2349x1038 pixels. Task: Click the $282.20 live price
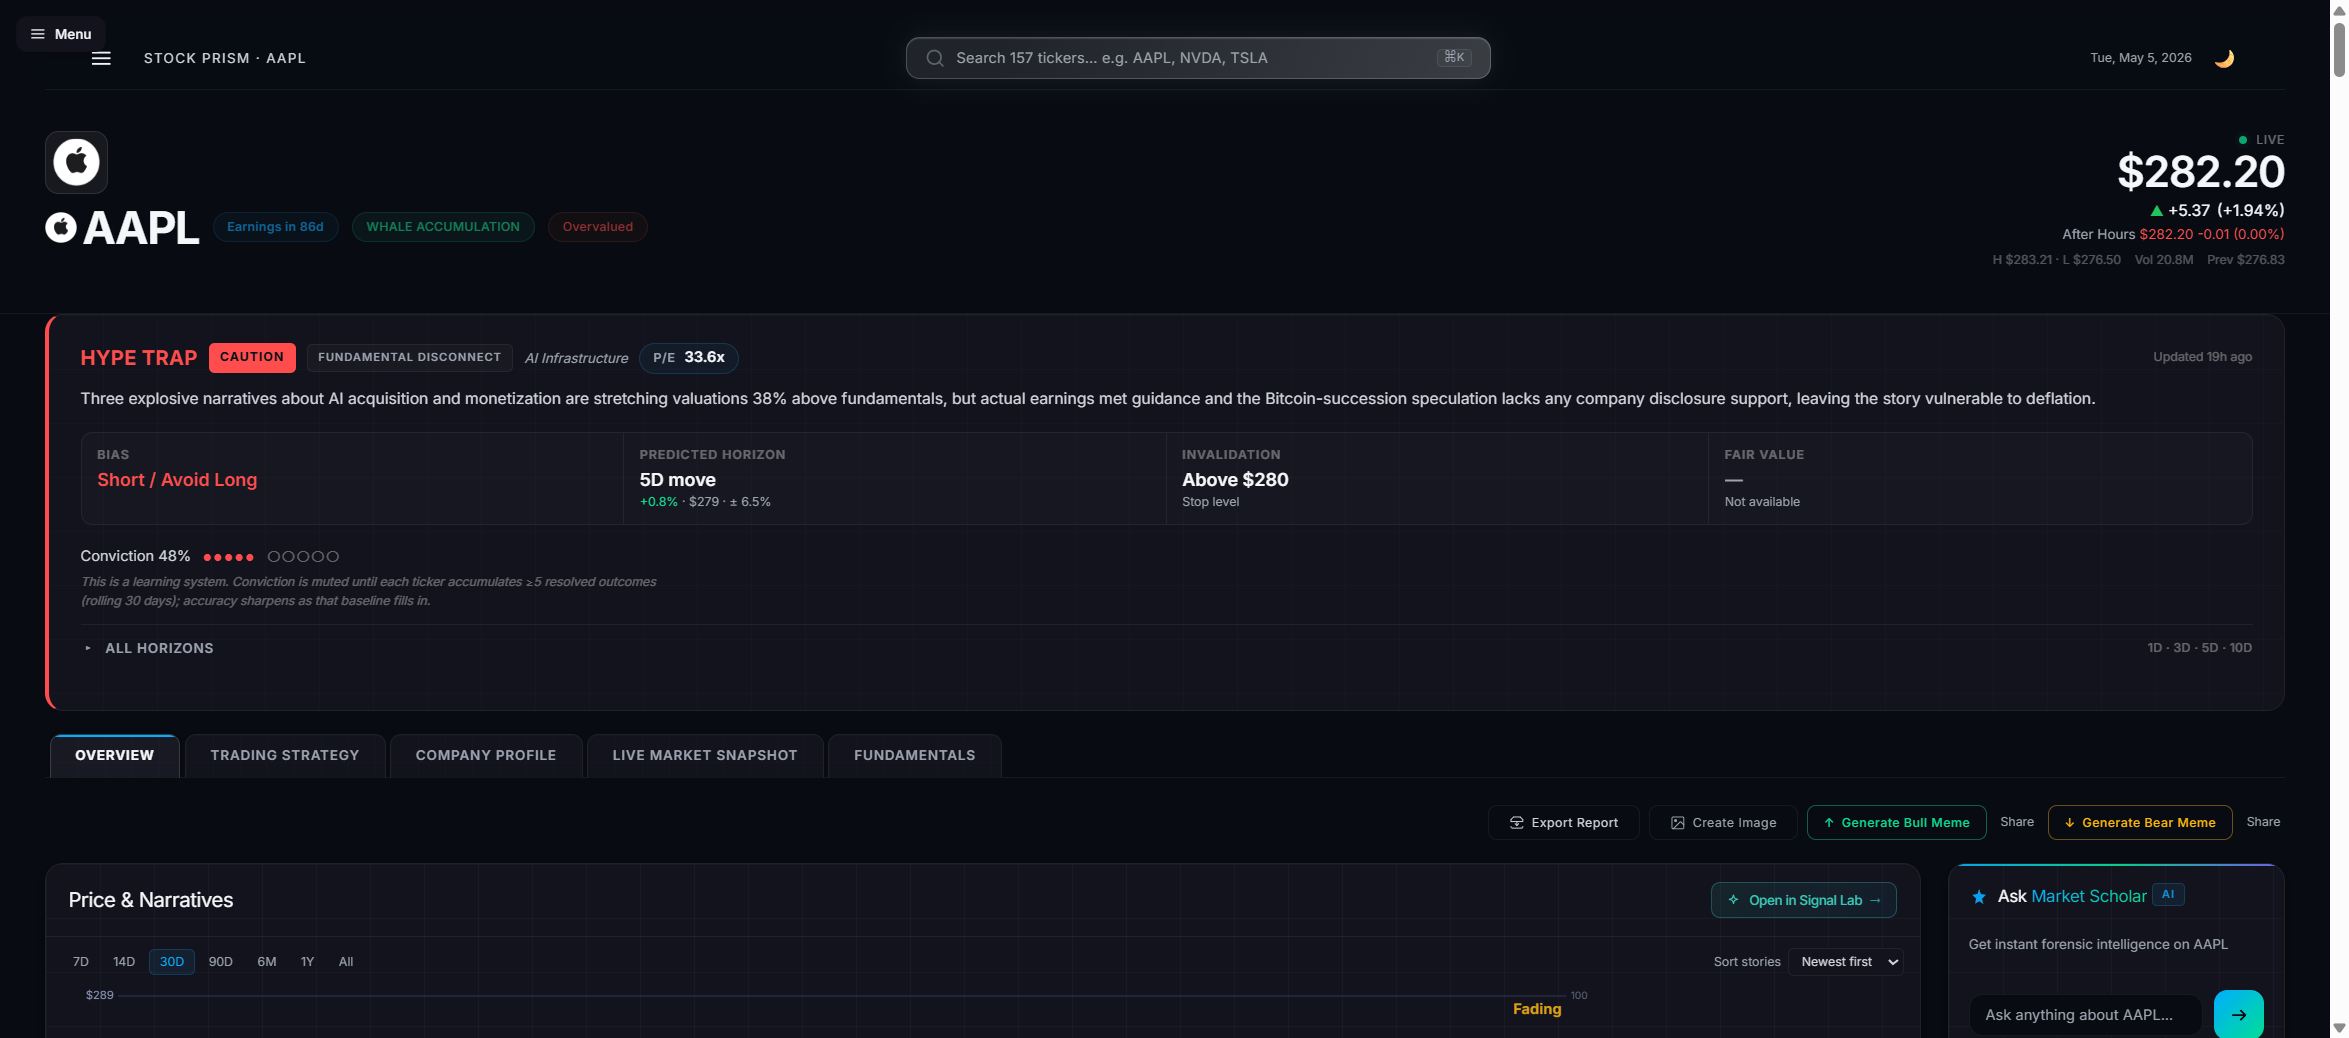[2200, 172]
